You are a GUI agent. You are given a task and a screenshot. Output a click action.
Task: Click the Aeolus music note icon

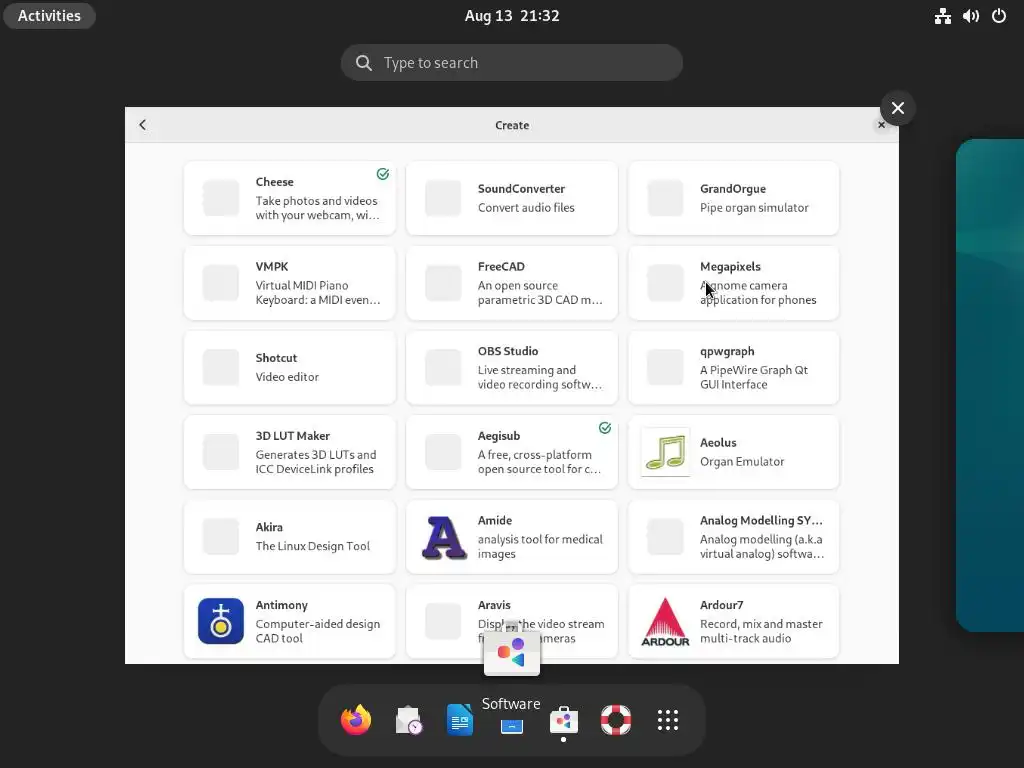point(665,452)
